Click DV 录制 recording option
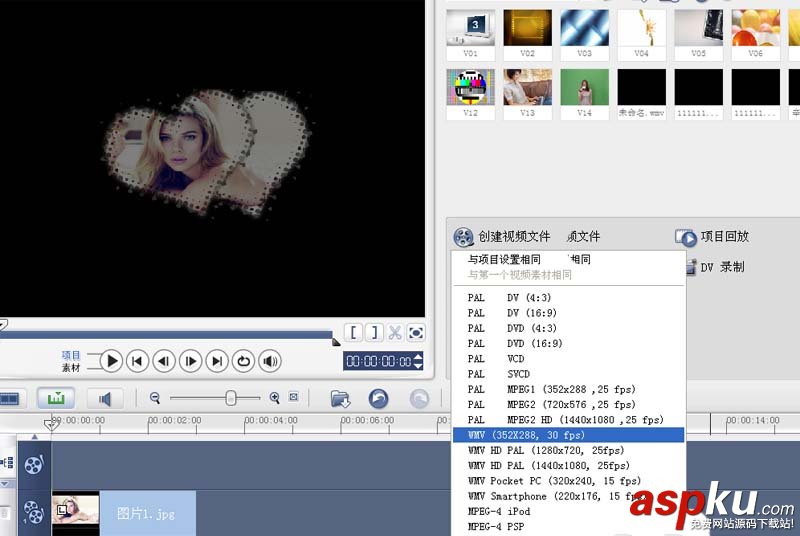 tap(716, 267)
